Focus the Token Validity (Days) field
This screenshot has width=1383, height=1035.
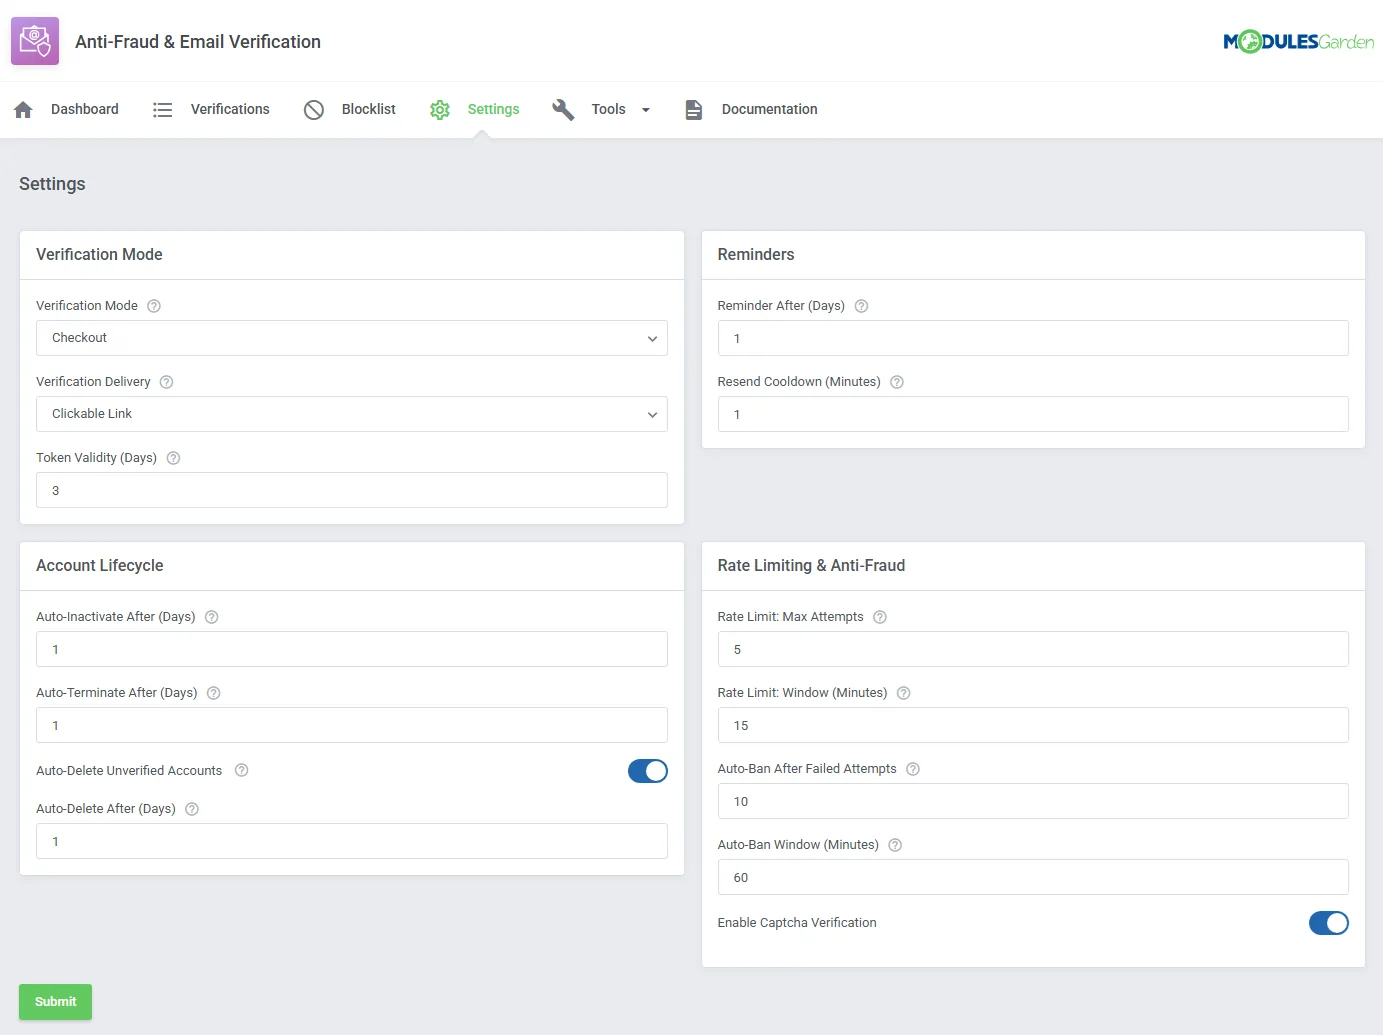click(x=352, y=490)
